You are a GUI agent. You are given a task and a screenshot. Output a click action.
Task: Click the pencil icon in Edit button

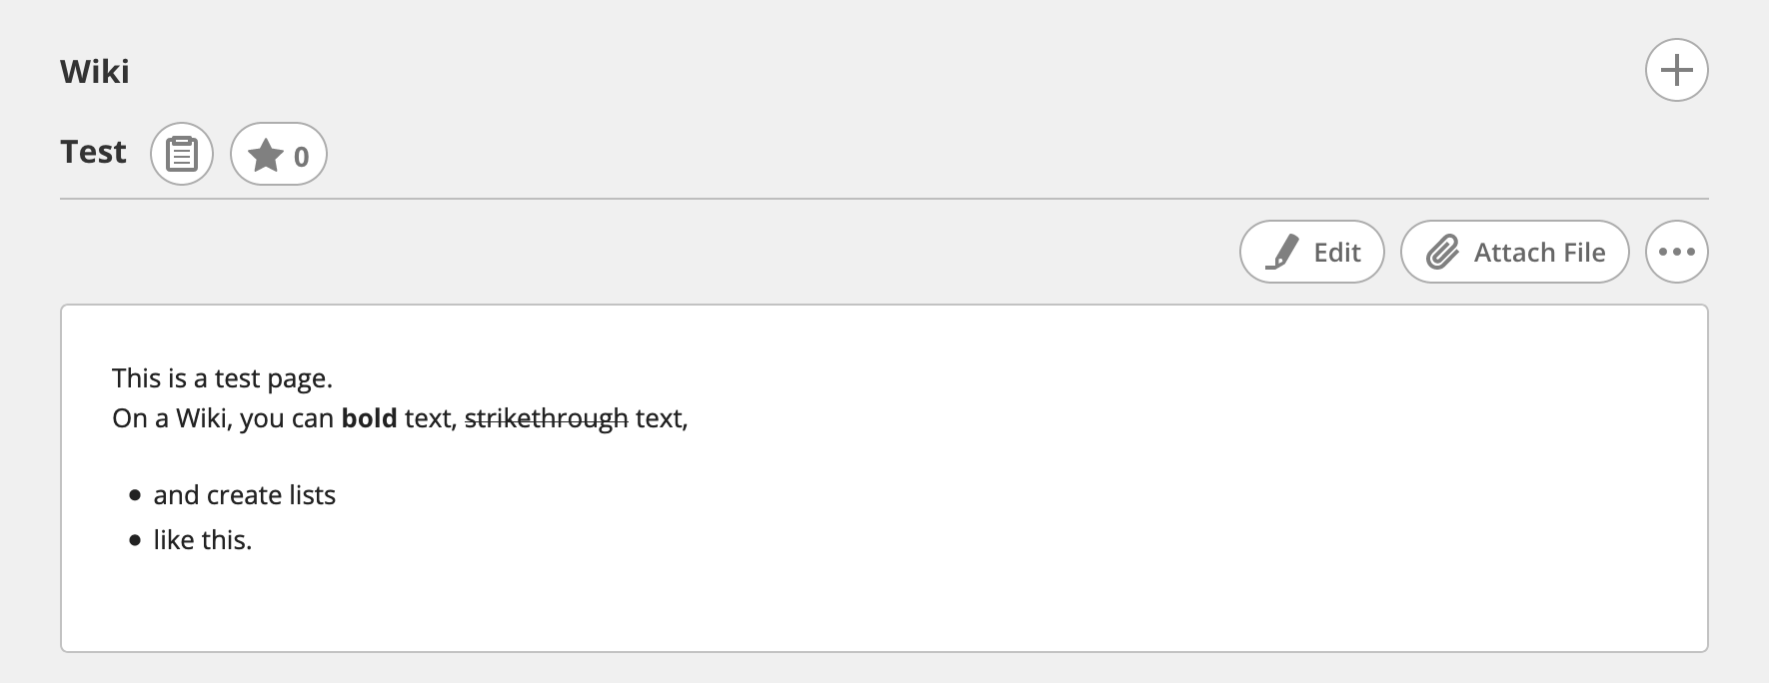coord(1282,252)
